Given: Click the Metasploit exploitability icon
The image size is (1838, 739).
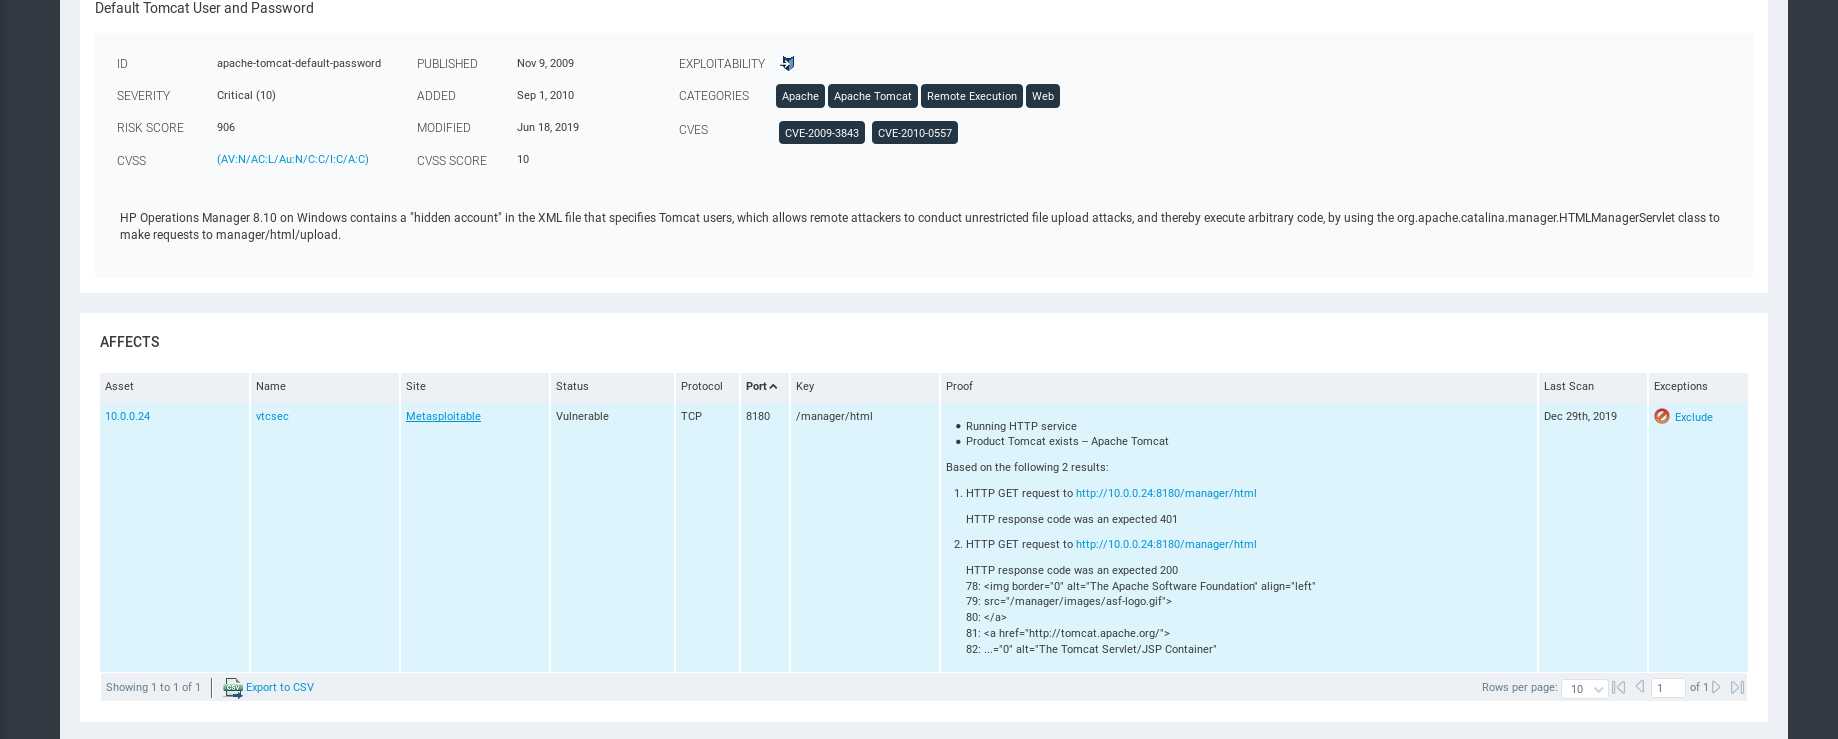Looking at the screenshot, I should (788, 63).
